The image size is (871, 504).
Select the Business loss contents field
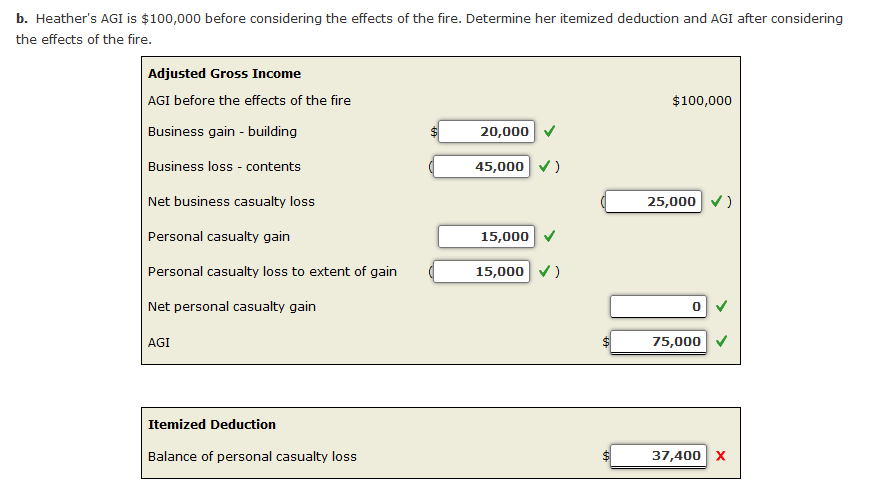click(x=481, y=167)
